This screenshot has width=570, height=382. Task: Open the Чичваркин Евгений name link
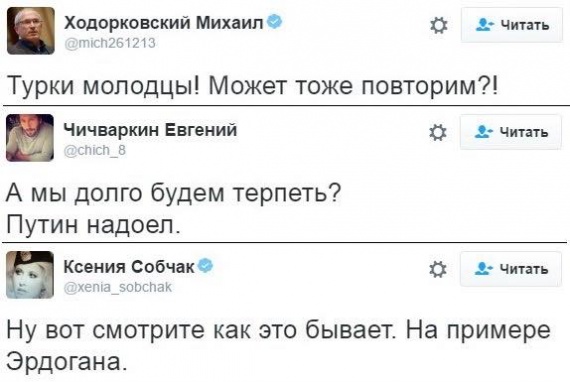[x=150, y=130]
